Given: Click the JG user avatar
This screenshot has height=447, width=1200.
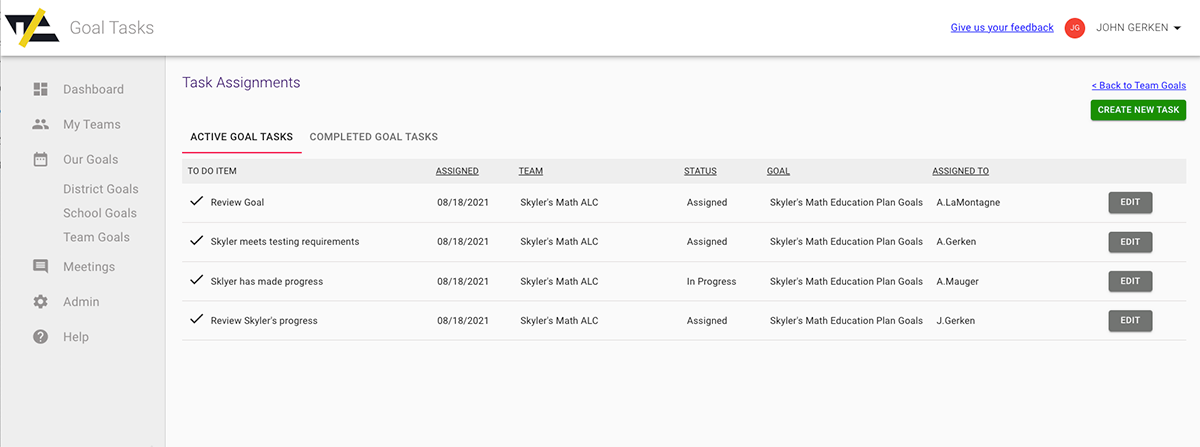Looking at the screenshot, I should coord(1075,28).
